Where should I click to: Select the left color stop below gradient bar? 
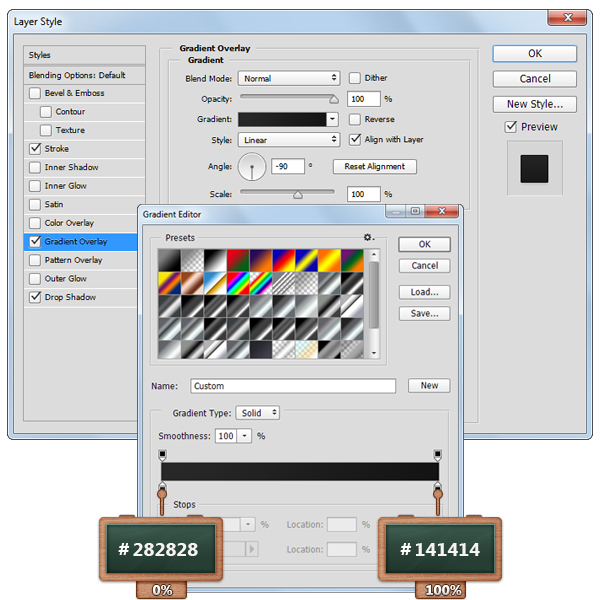(162, 490)
